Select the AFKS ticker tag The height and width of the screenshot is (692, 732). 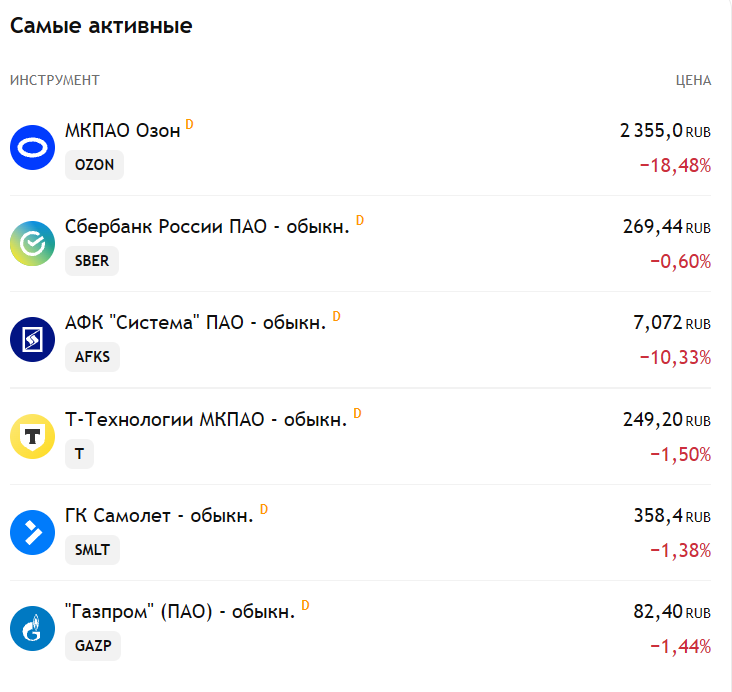[92, 357]
